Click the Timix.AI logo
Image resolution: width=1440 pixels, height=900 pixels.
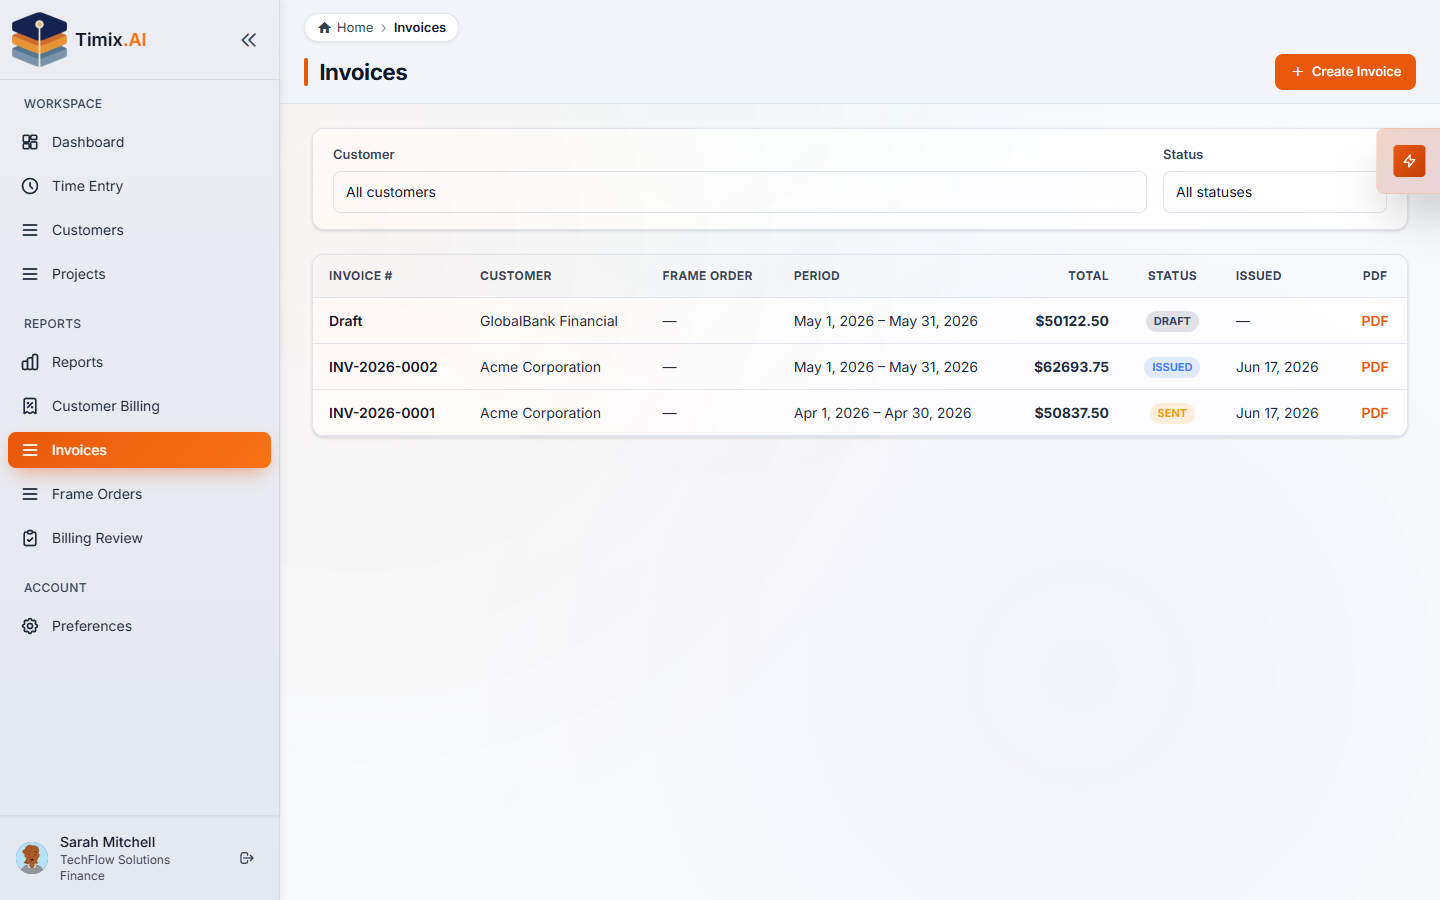pyautogui.click(x=79, y=40)
